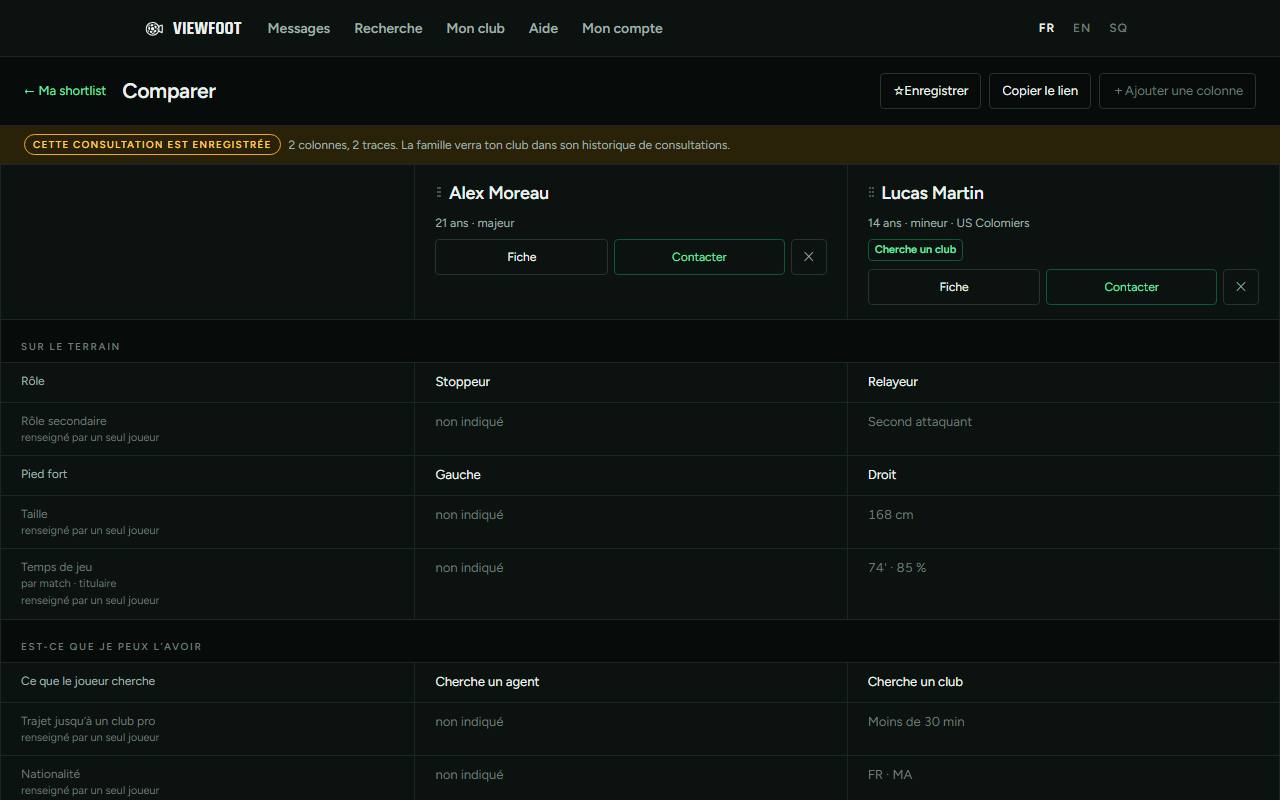Open Alex Moreau's Fiche
The image size is (1280, 800).
pyautogui.click(x=521, y=257)
